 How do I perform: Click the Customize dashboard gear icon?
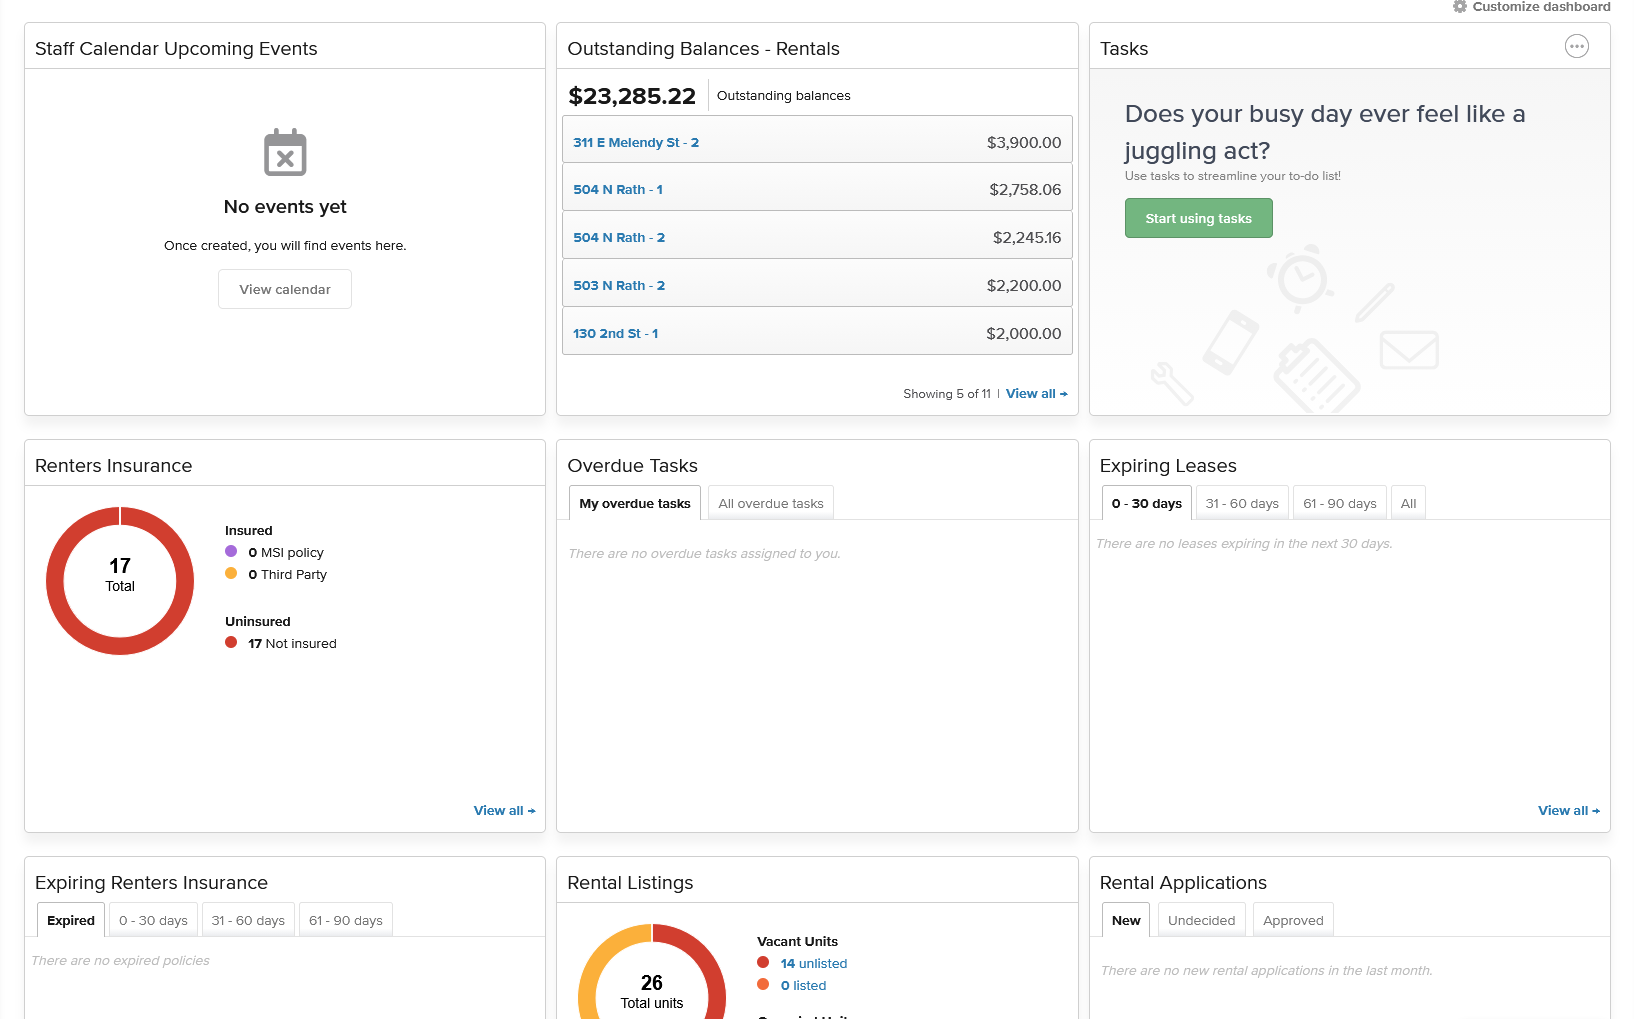point(1459,6)
